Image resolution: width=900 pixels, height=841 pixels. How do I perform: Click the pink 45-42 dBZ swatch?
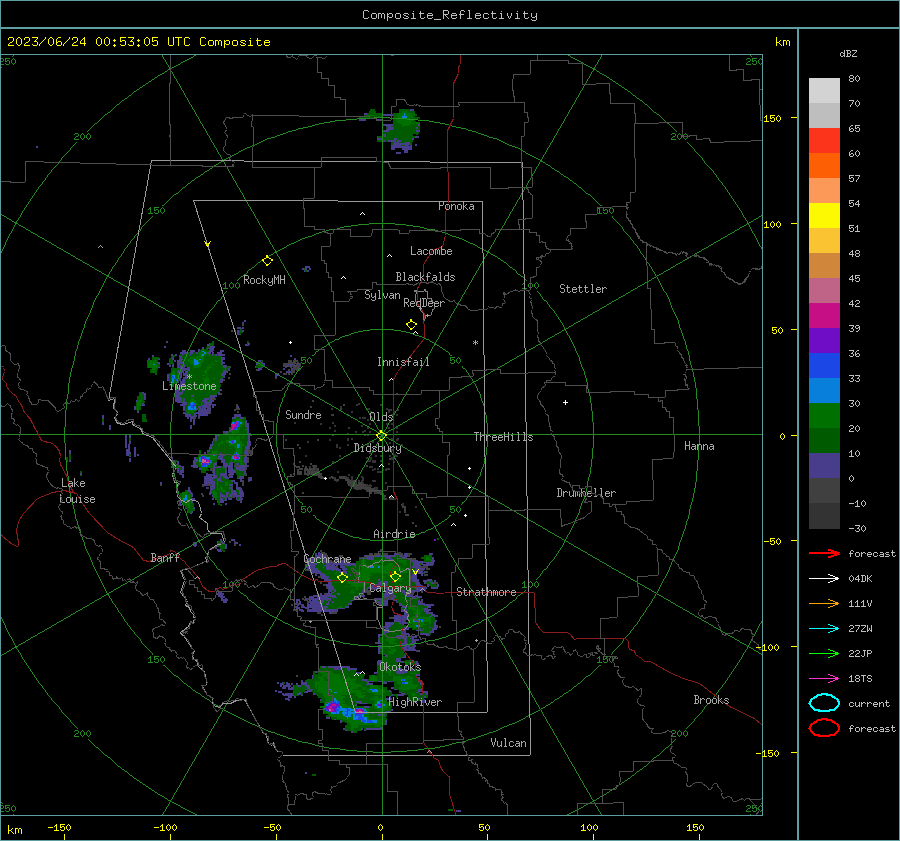pyautogui.click(x=824, y=291)
